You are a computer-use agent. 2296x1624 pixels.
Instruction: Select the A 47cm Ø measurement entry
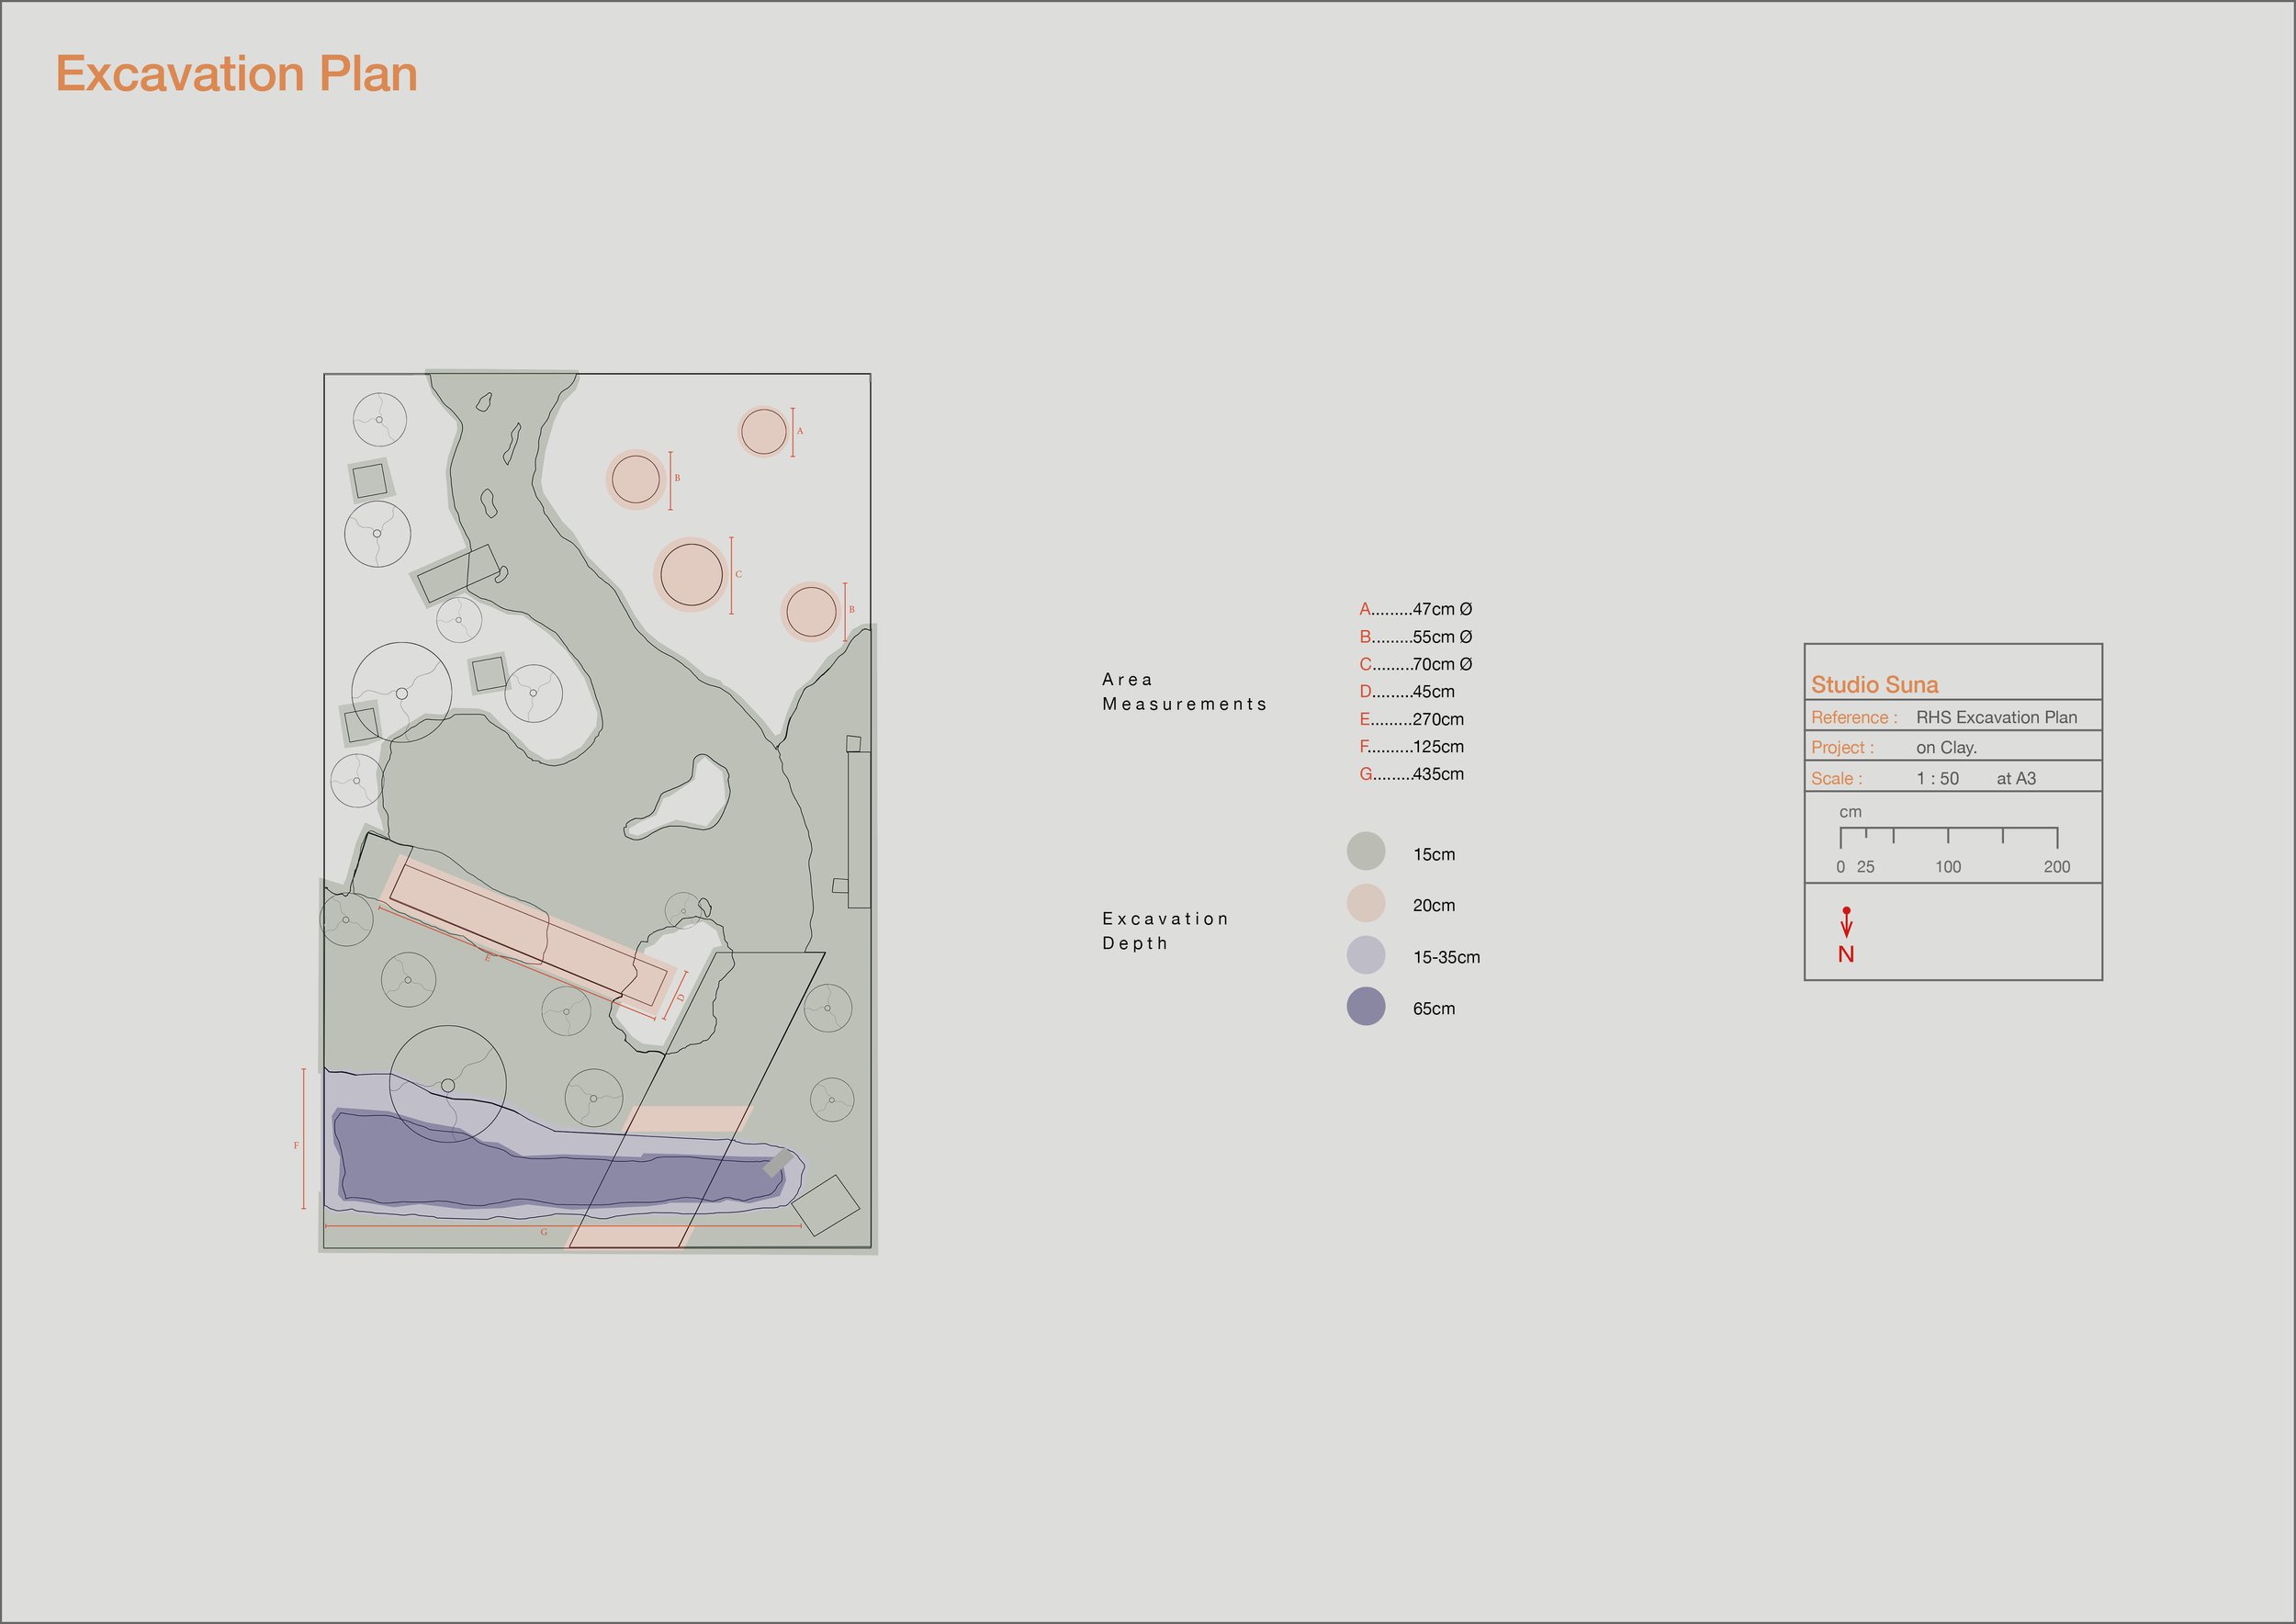point(1415,609)
